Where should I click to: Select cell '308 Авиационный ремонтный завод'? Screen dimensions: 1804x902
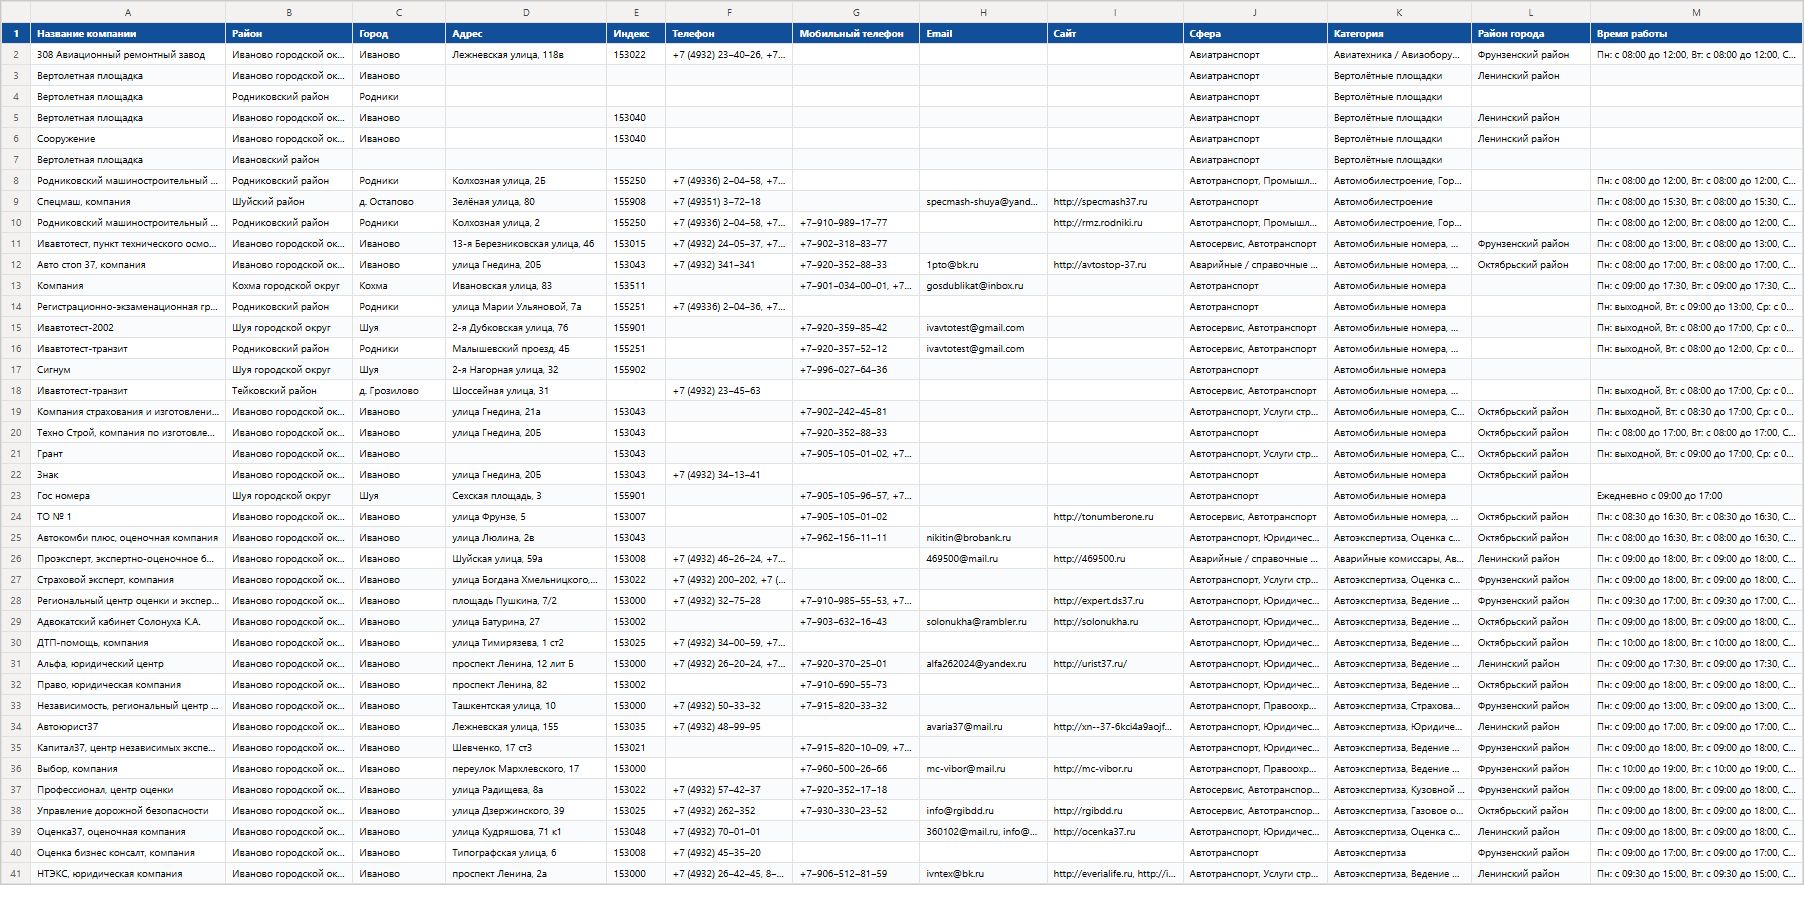pos(128,55)
